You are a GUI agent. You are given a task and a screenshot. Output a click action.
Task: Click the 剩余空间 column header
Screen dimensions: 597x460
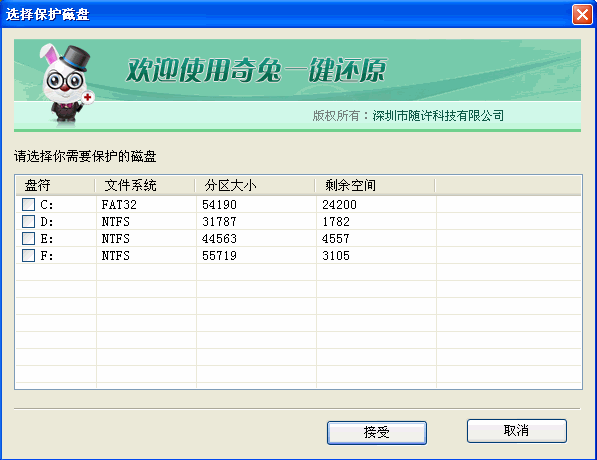point(375,185)
